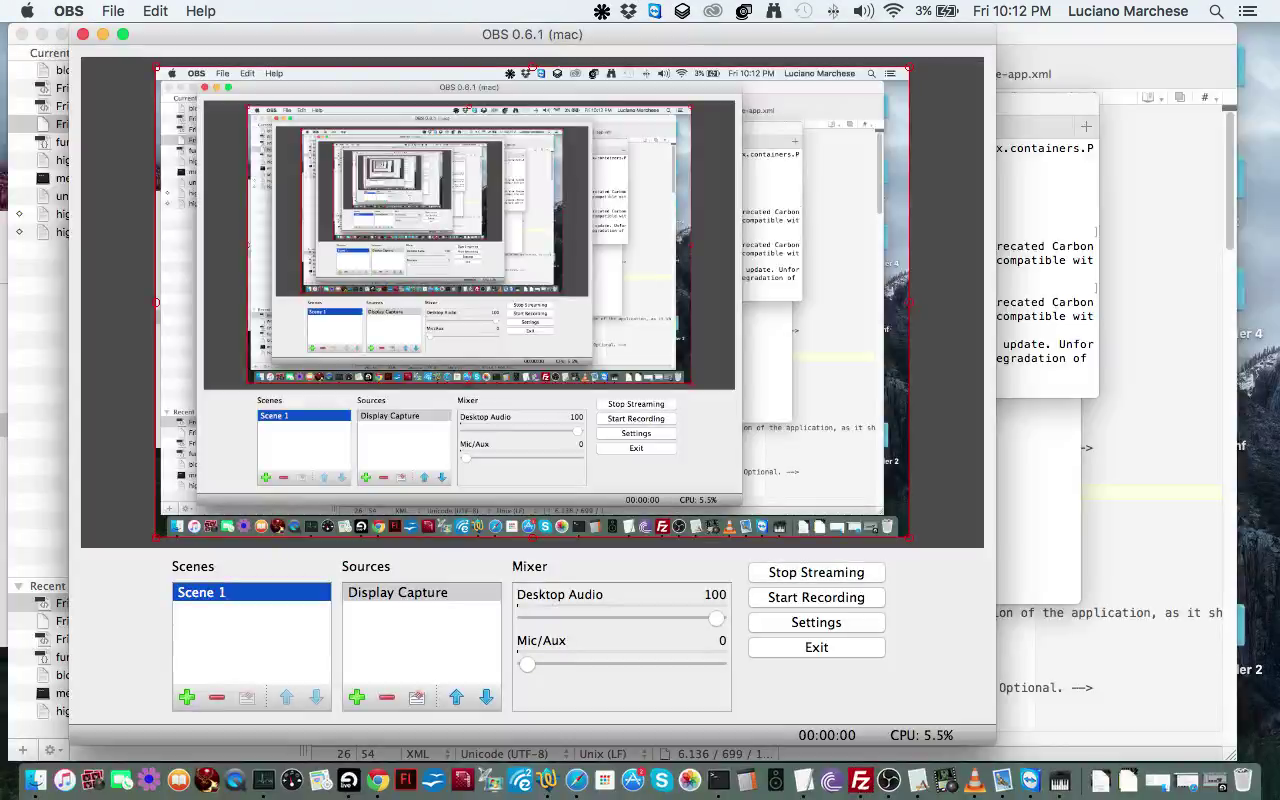
Task: Click the vertical scrollbar of the editor window
Action: coord(1231,180)
